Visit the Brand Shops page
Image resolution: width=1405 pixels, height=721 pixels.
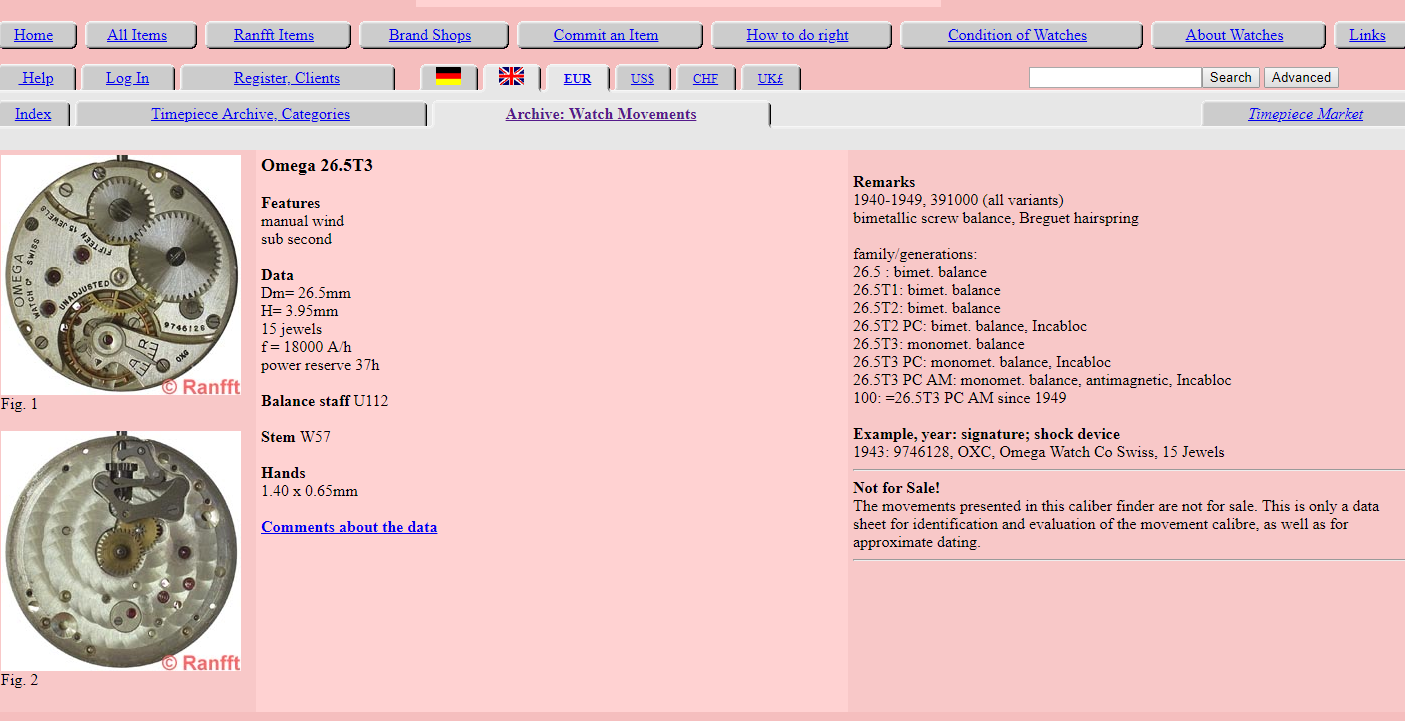[430, 35]
